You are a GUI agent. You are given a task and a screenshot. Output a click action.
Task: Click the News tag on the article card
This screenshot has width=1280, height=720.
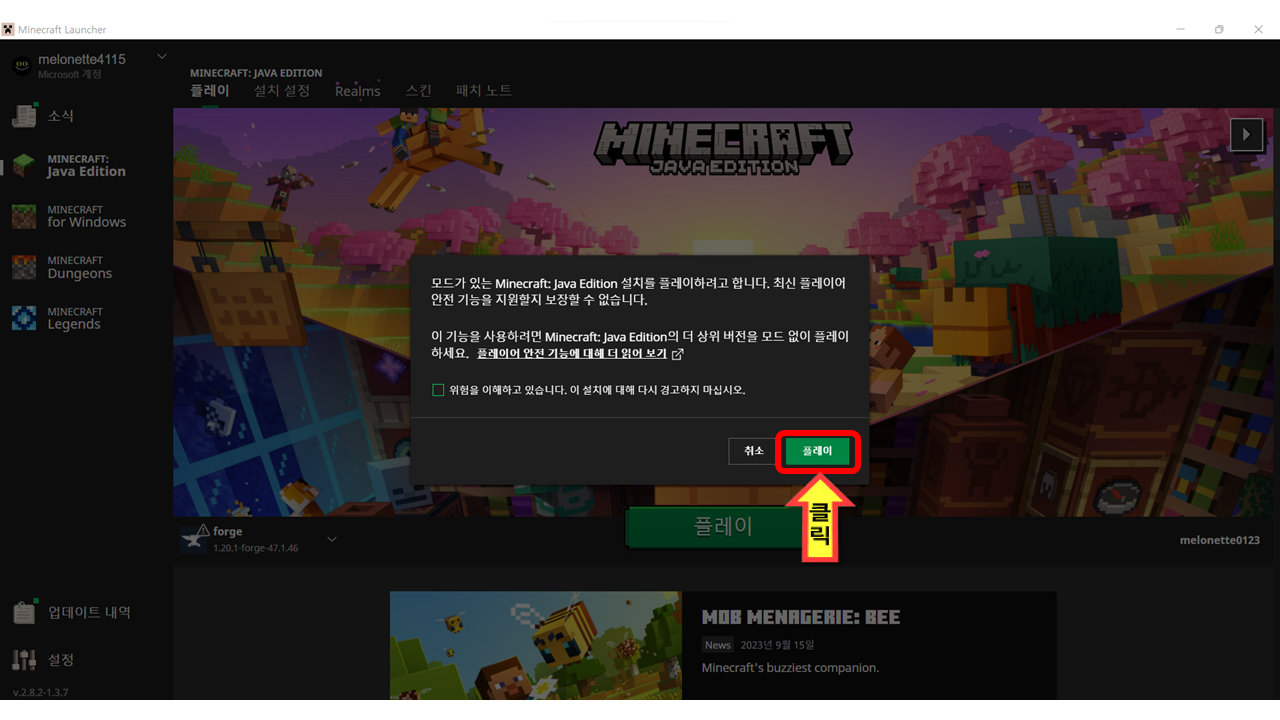tap(718, 645)
